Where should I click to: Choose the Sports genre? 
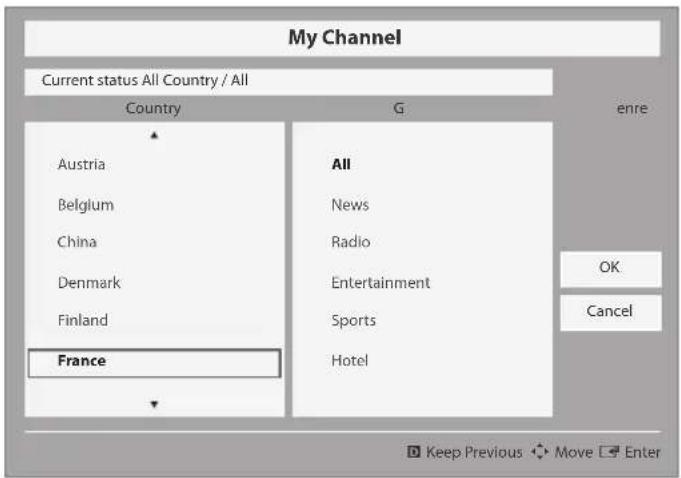click(354, 320)
